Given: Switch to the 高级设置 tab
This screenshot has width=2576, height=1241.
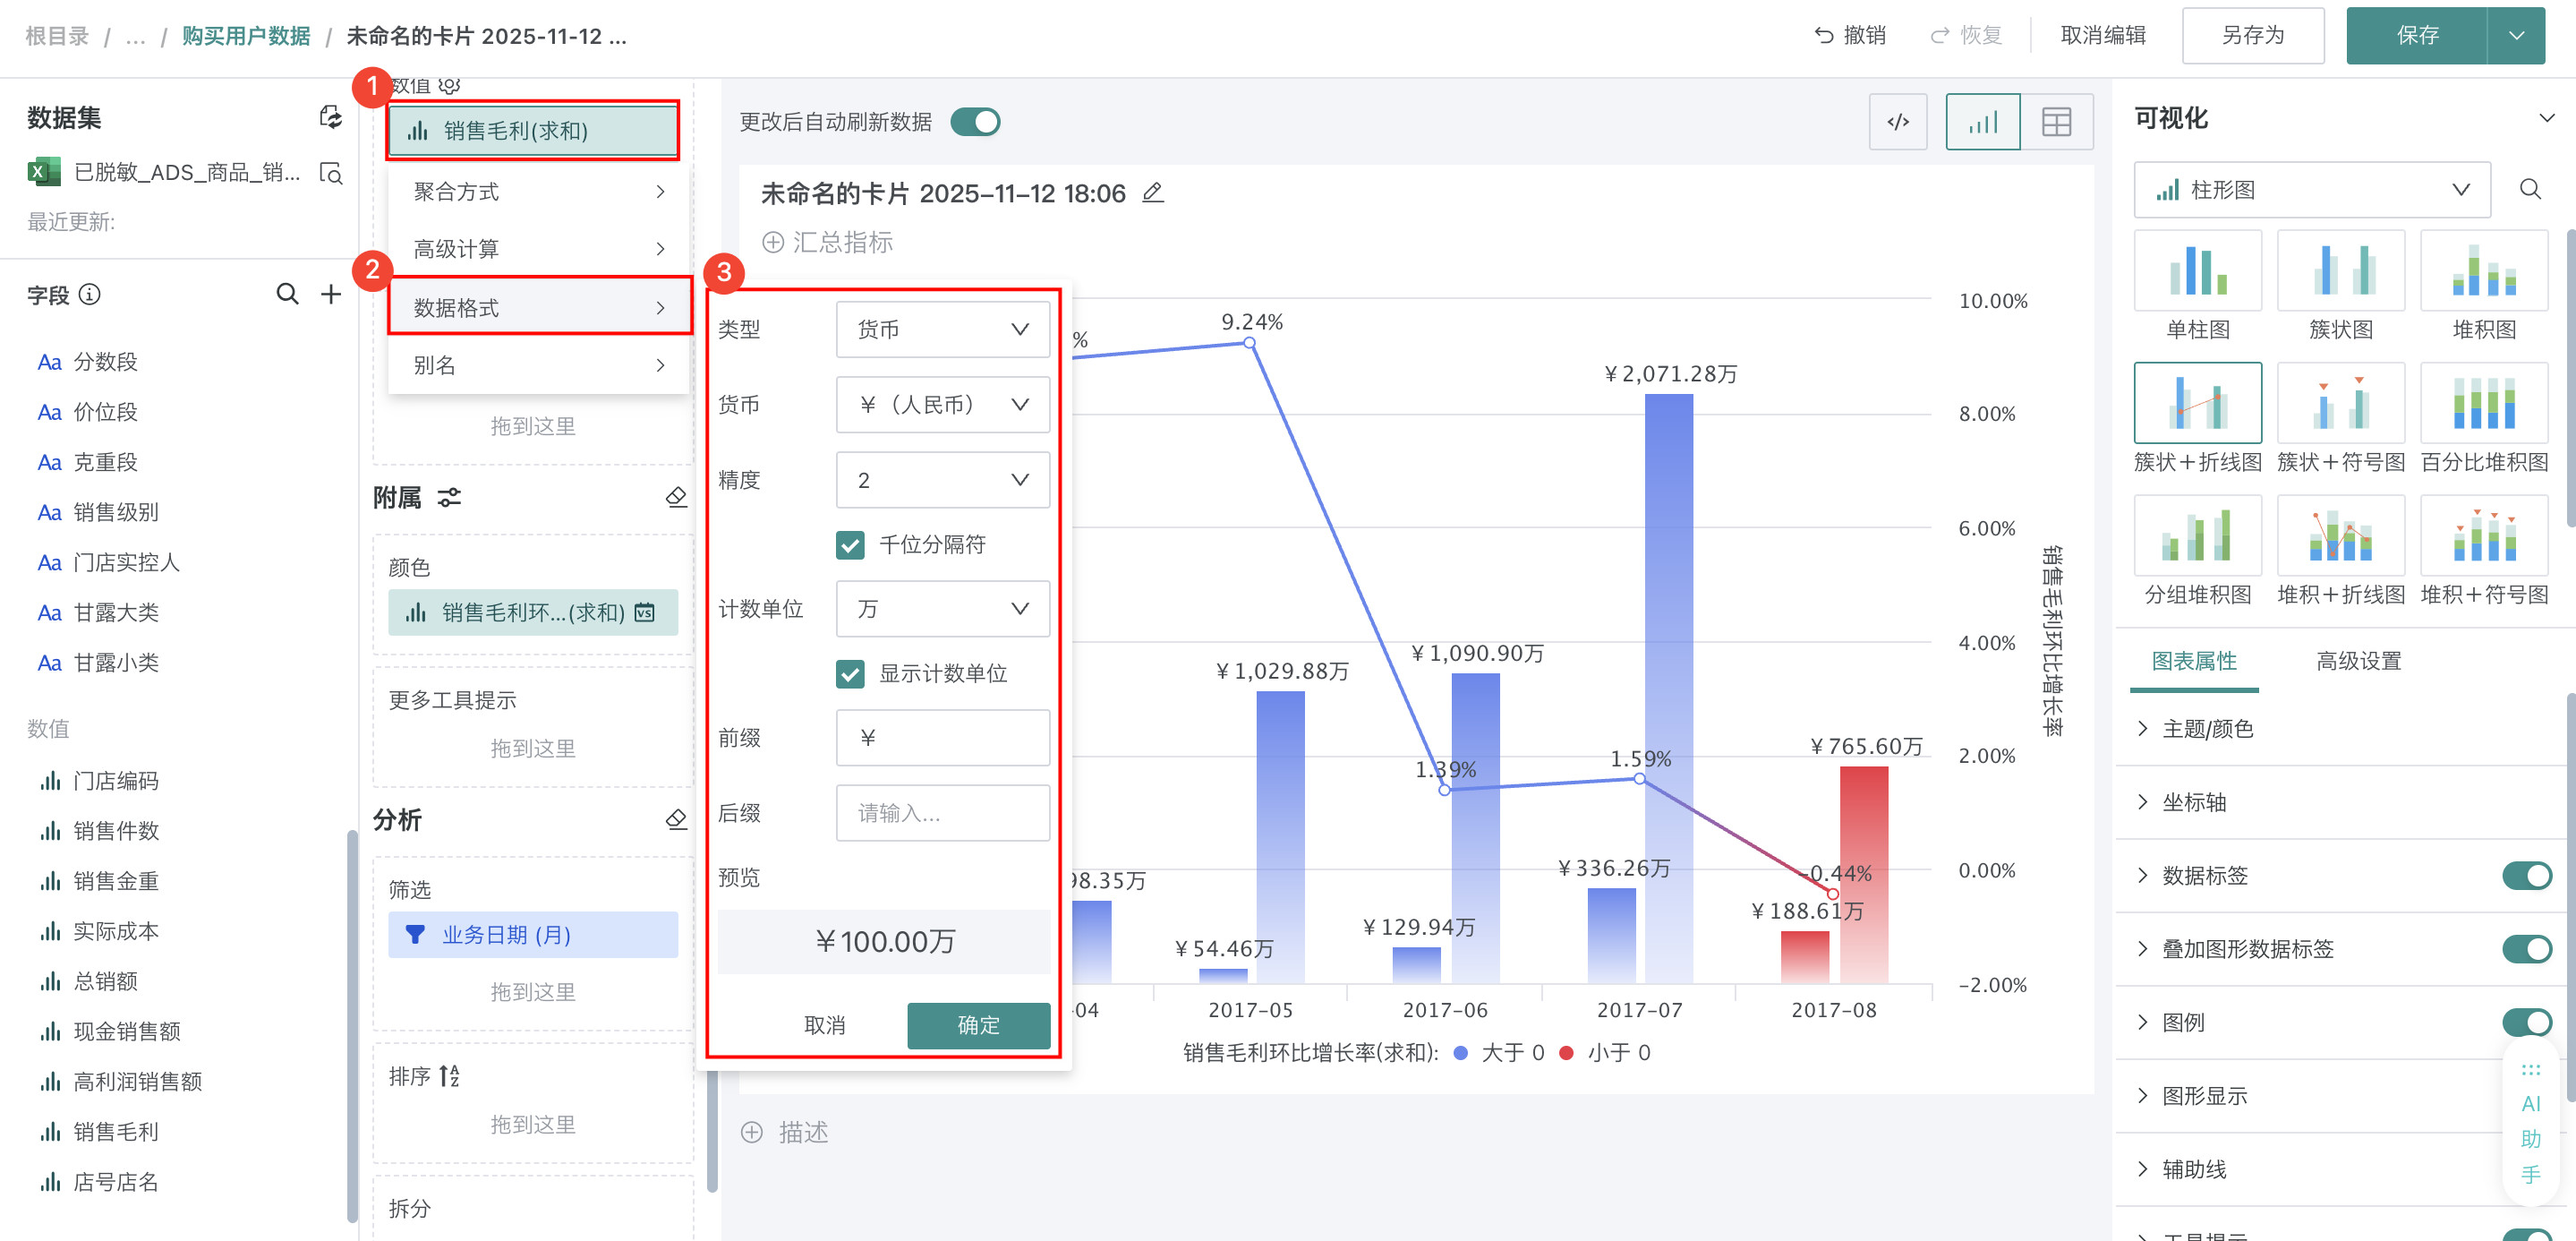Looking at the screenshot, I should 2358,661.
